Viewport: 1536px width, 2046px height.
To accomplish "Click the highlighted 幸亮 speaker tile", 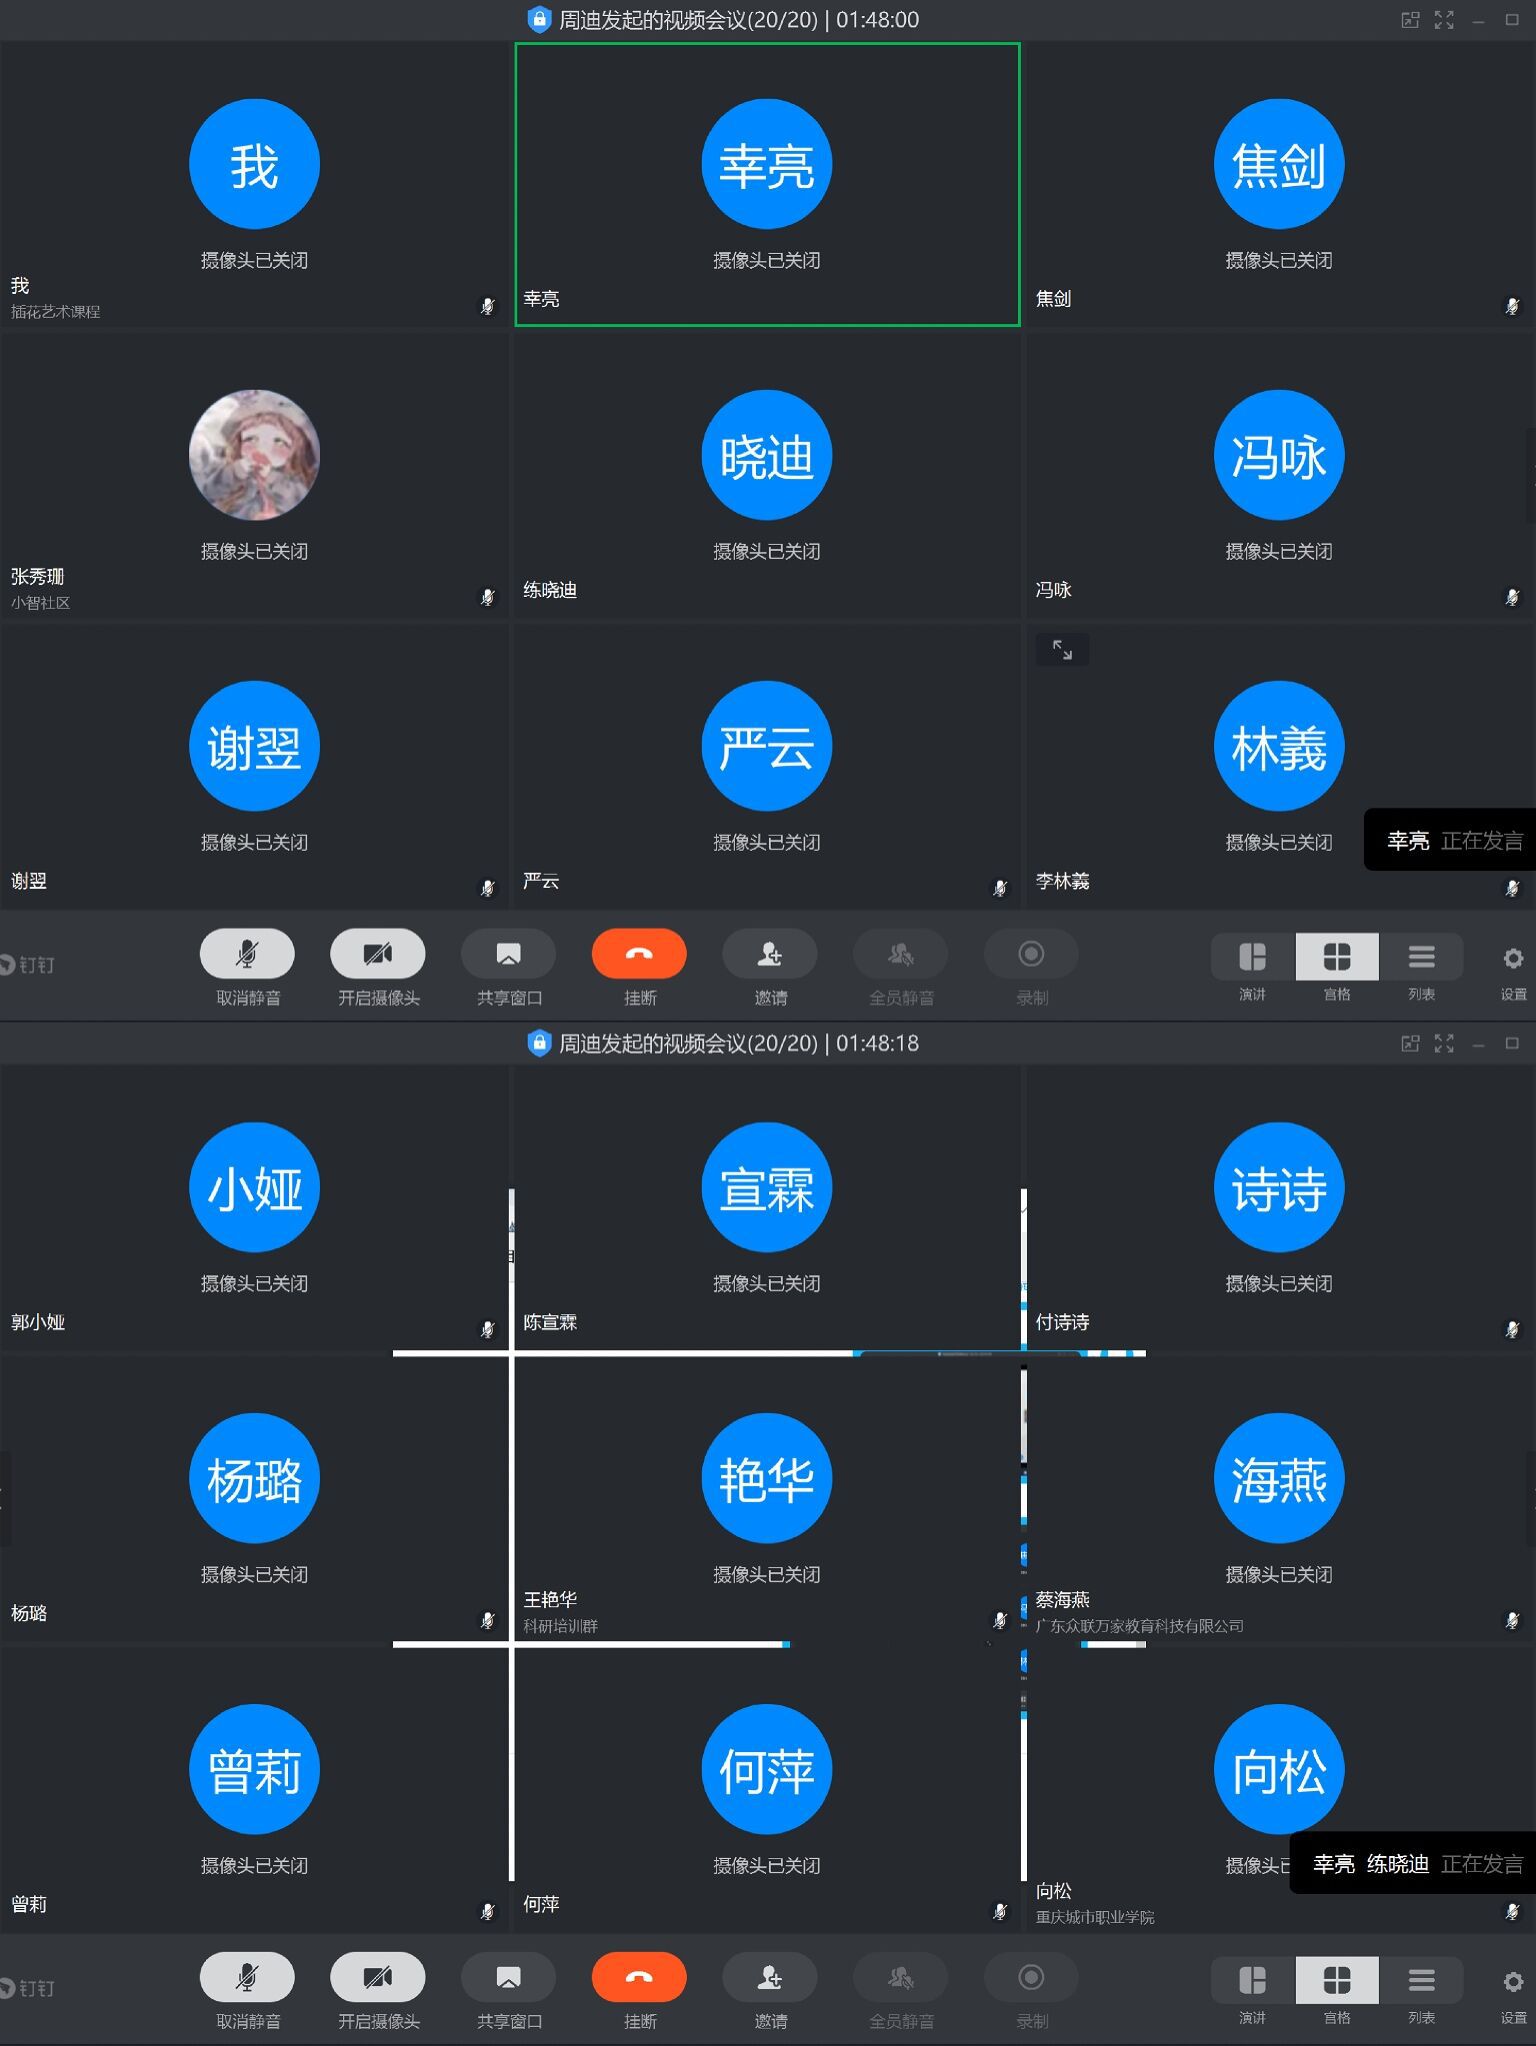I will click(767, 185).
